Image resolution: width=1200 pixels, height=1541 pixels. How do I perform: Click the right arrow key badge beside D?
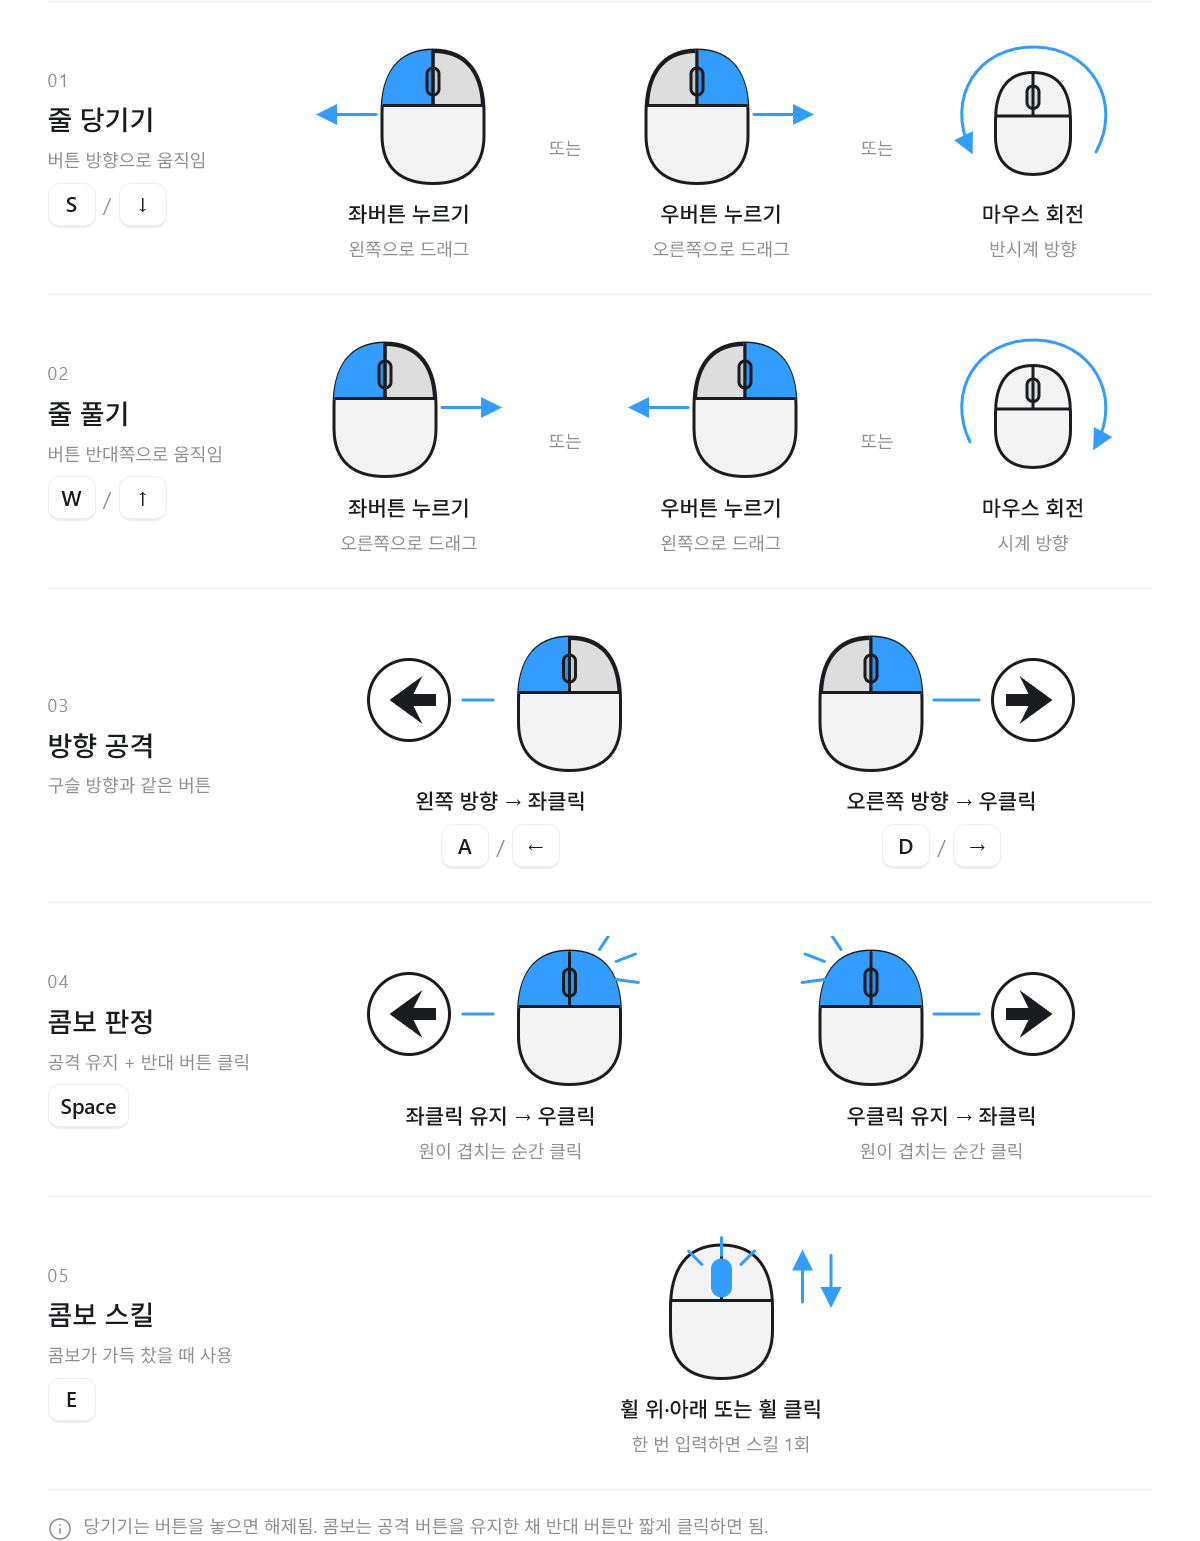[977, 847]
